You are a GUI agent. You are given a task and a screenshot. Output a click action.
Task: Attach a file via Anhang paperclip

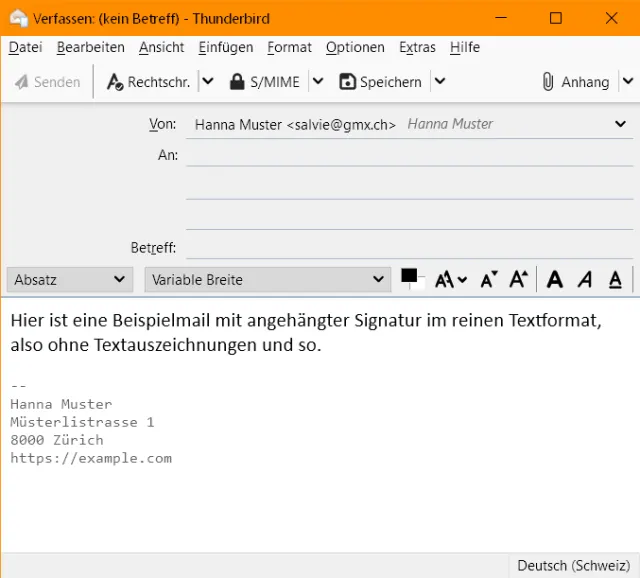point(575,82)
